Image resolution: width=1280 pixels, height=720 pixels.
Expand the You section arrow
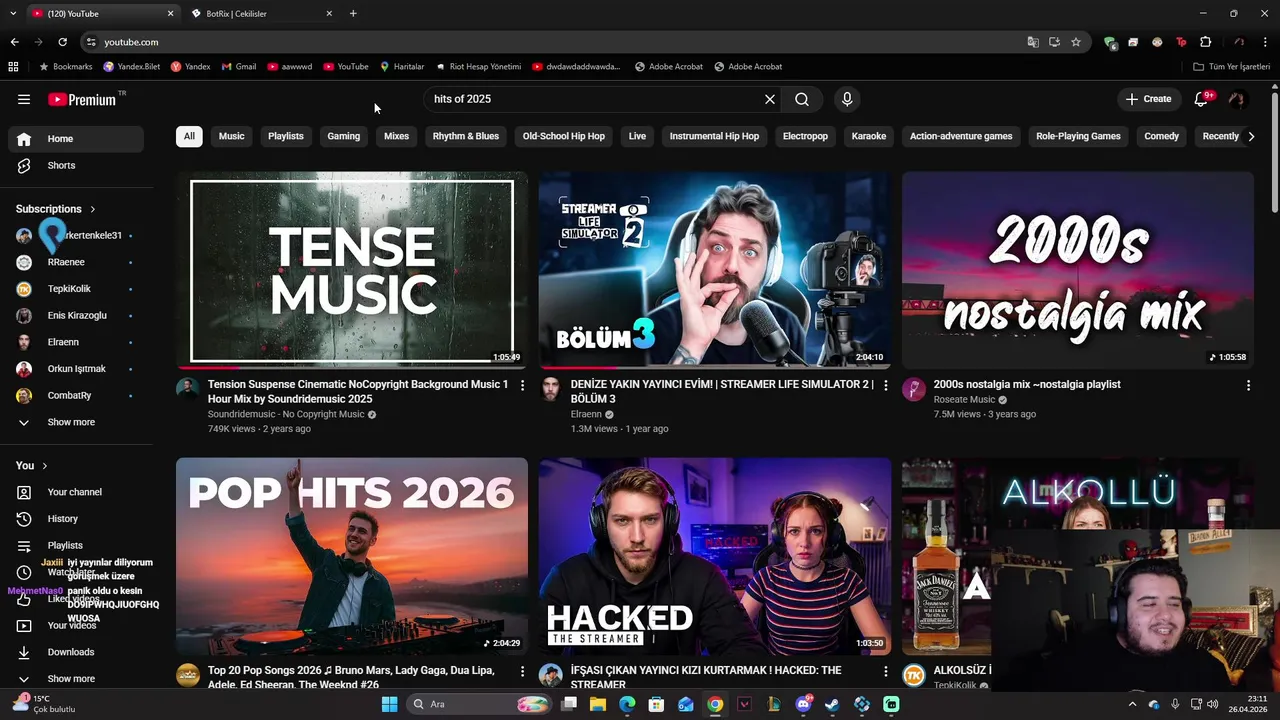pos(45,466)
